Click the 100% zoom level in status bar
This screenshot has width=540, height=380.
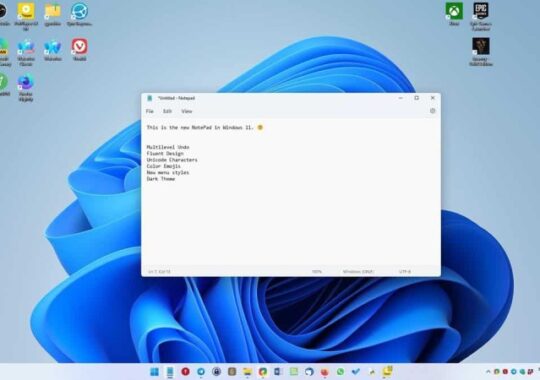[x=316, y=271]
